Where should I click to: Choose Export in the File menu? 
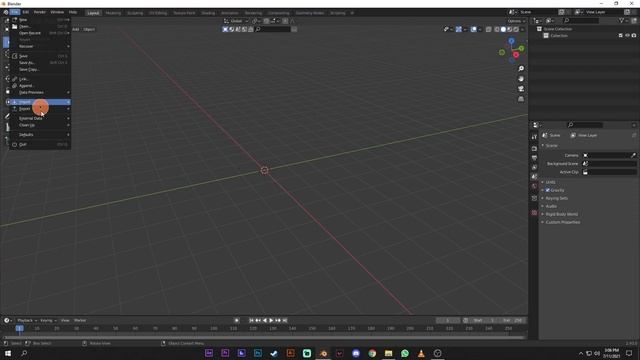point(40,109)
